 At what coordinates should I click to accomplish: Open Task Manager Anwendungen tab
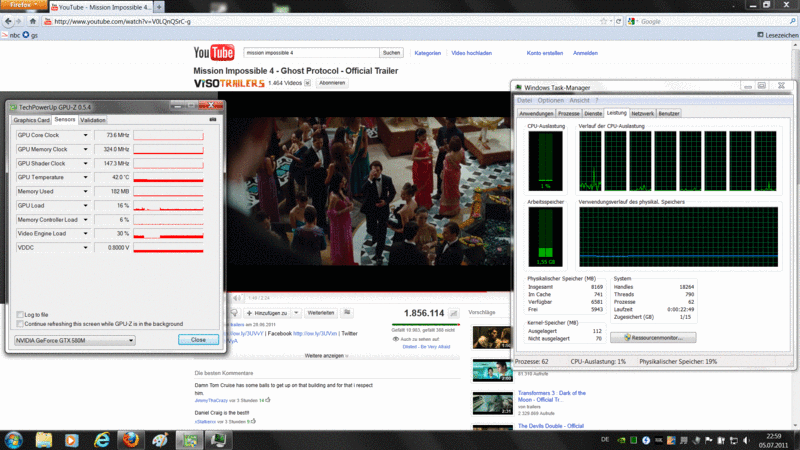pyautogui.click(x=536, y=113)
